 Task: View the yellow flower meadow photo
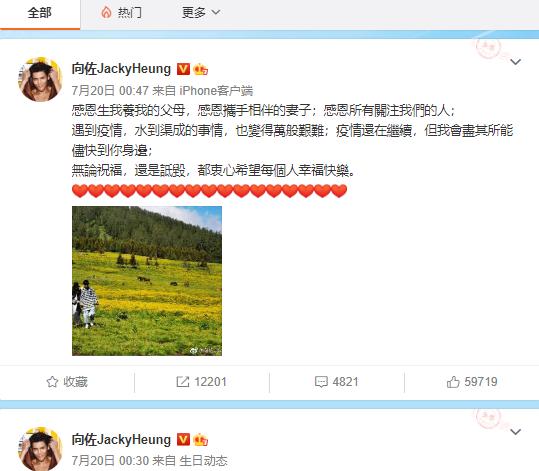coord(147,281)
